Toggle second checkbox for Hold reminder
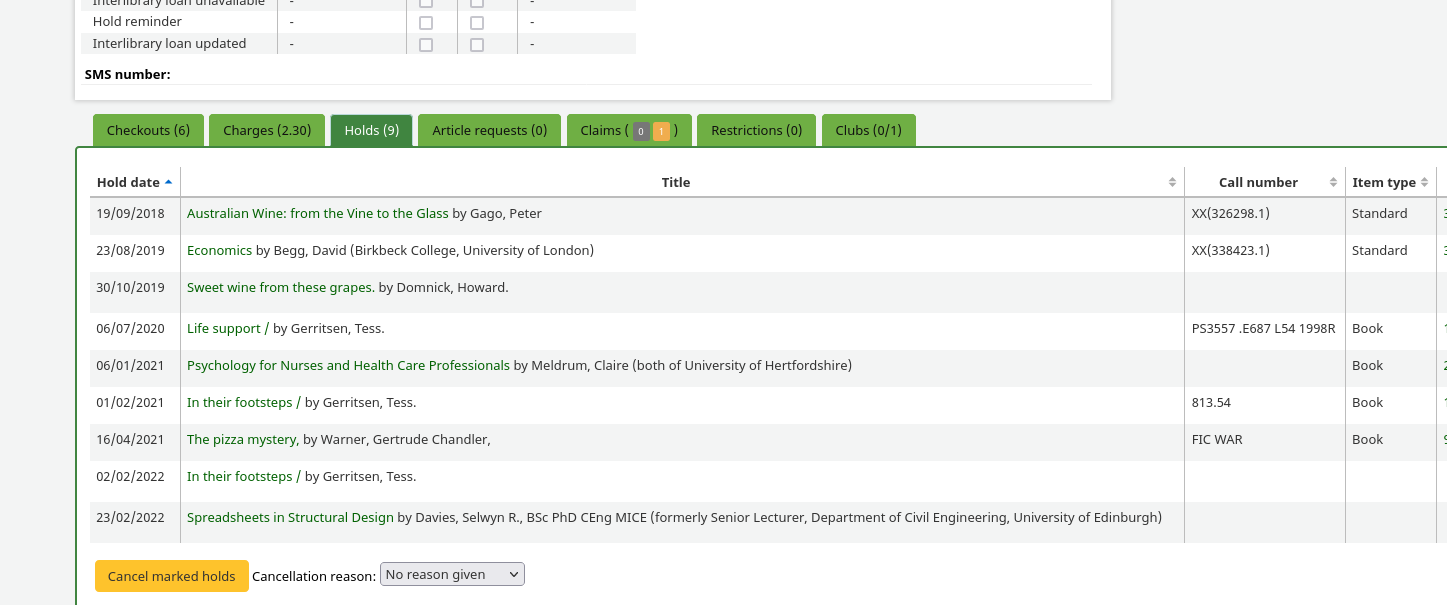The height and width of the screenshot is (605, 1447). click(x=477, y=22)
